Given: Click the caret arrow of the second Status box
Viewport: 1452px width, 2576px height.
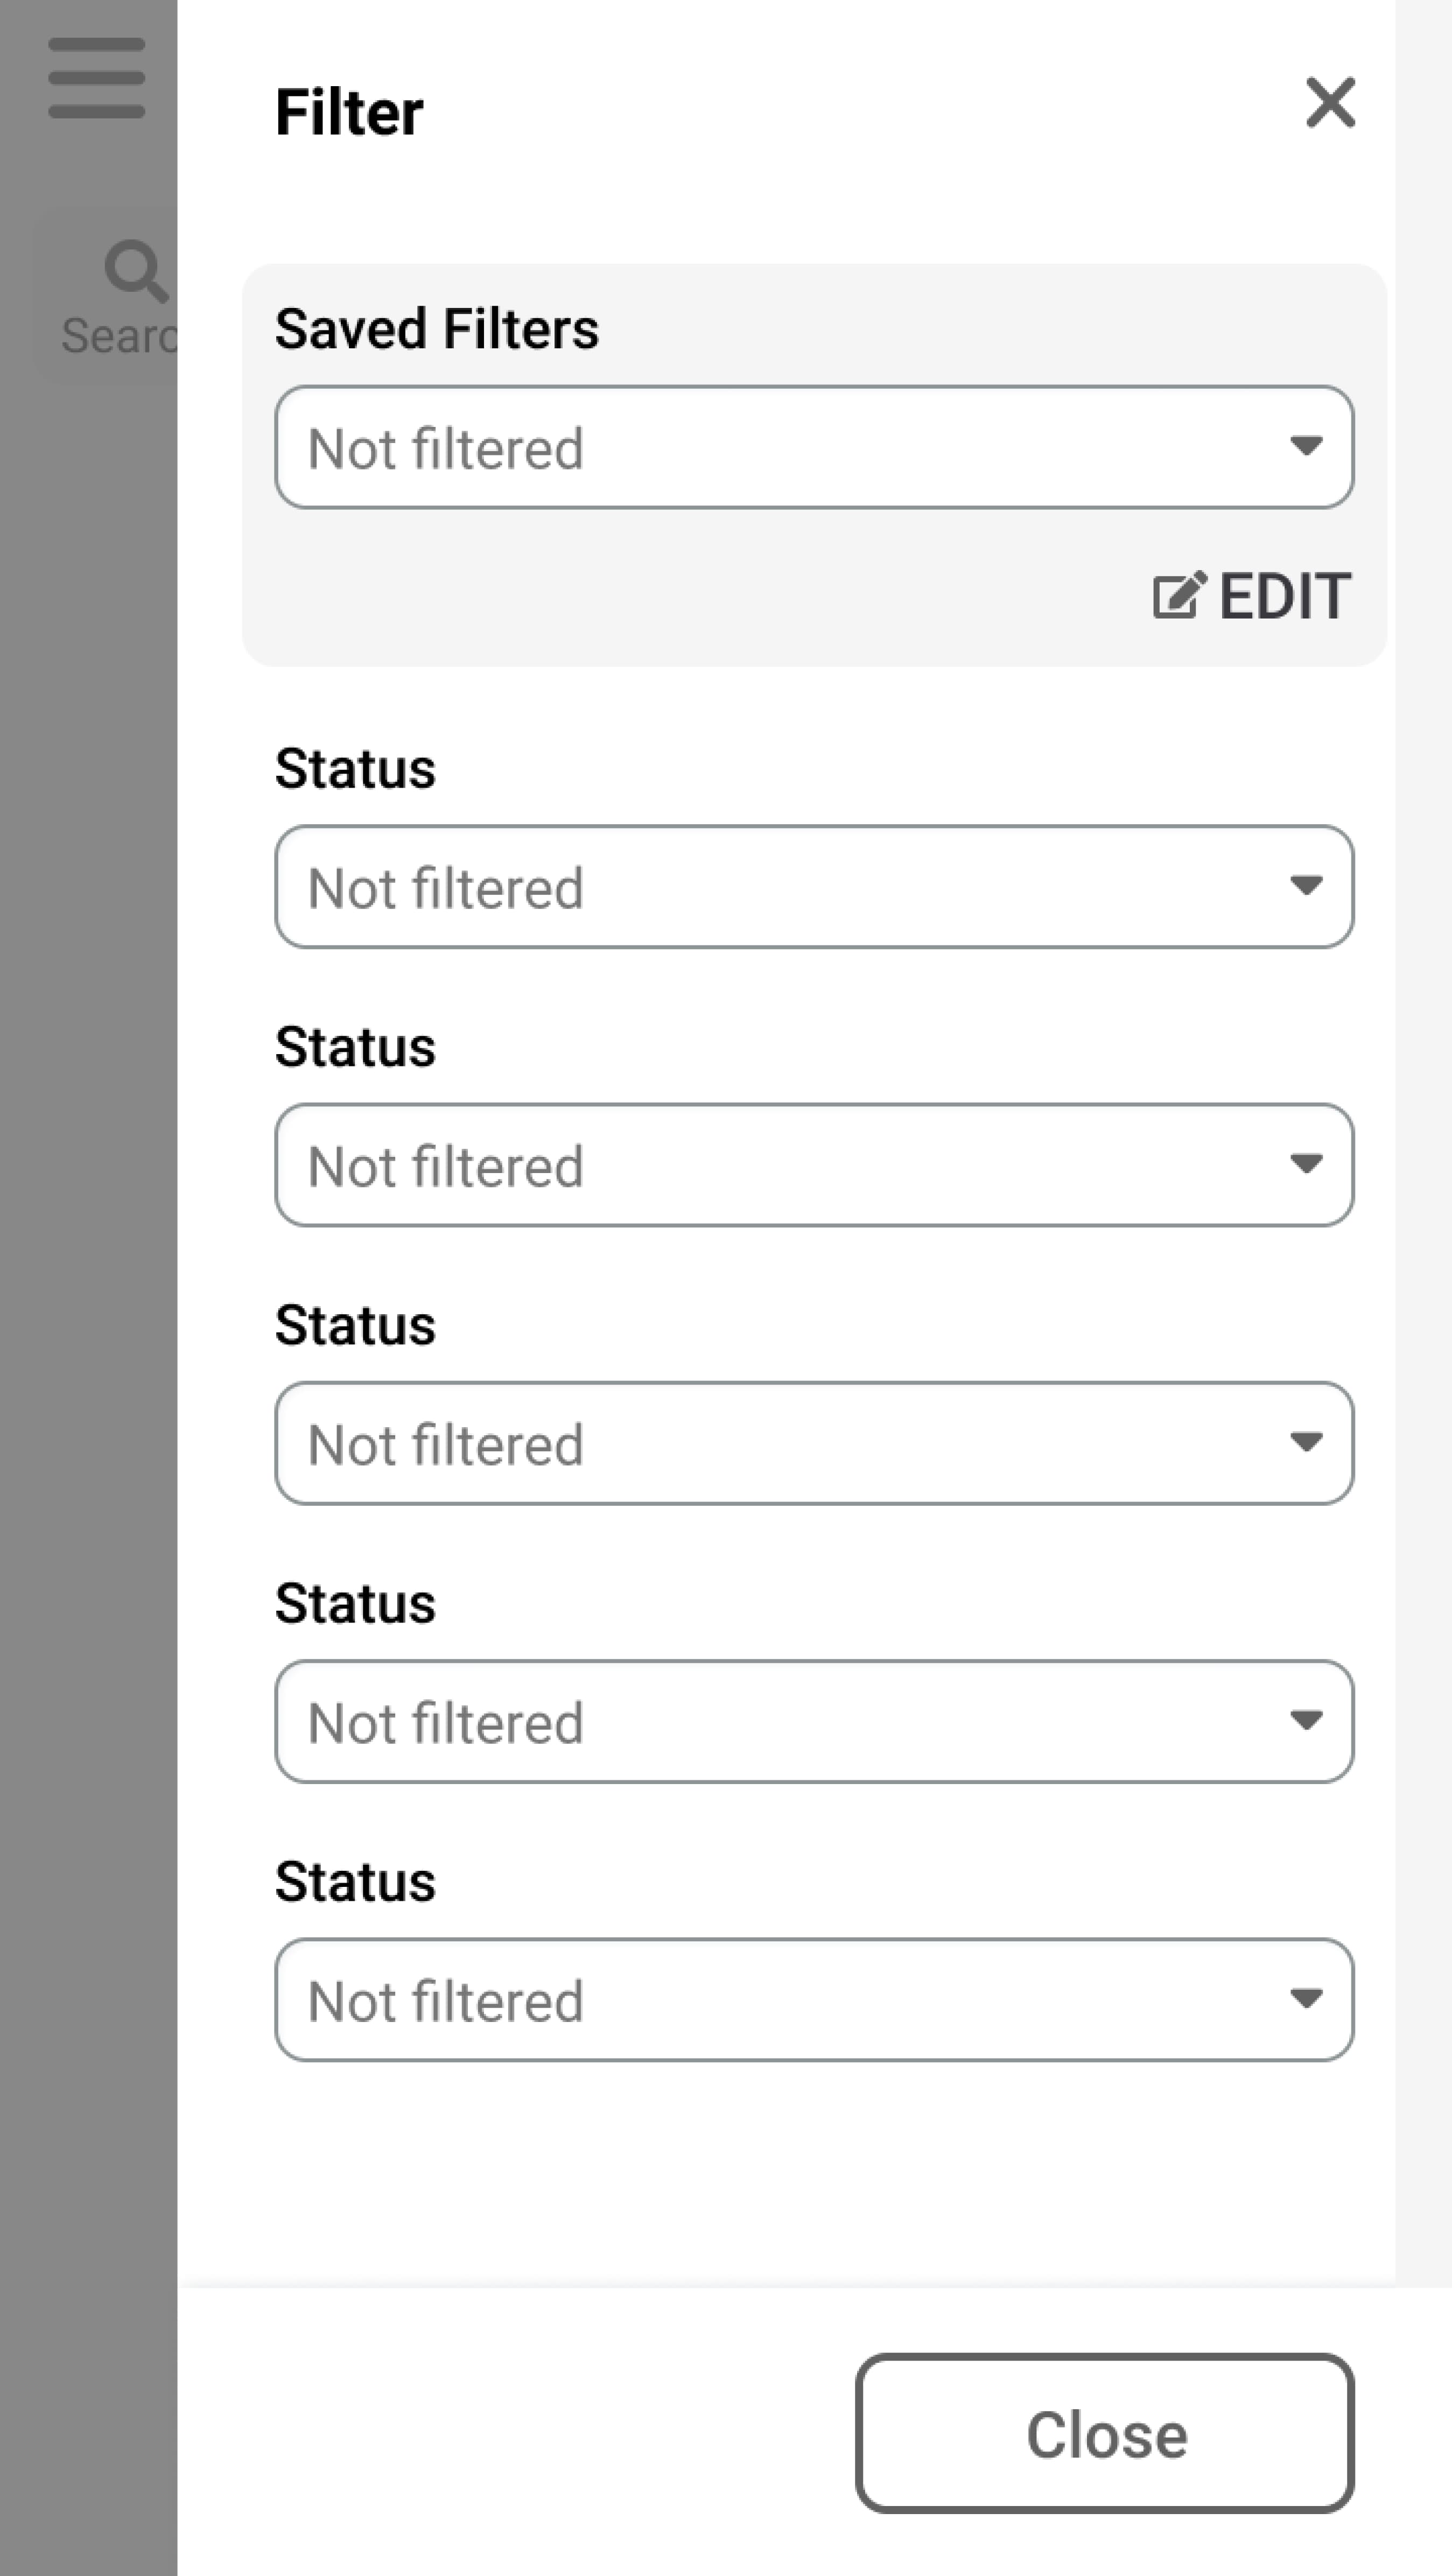Looking at the screenshot, I should pyautogui.click(x=1306, y=1163).
